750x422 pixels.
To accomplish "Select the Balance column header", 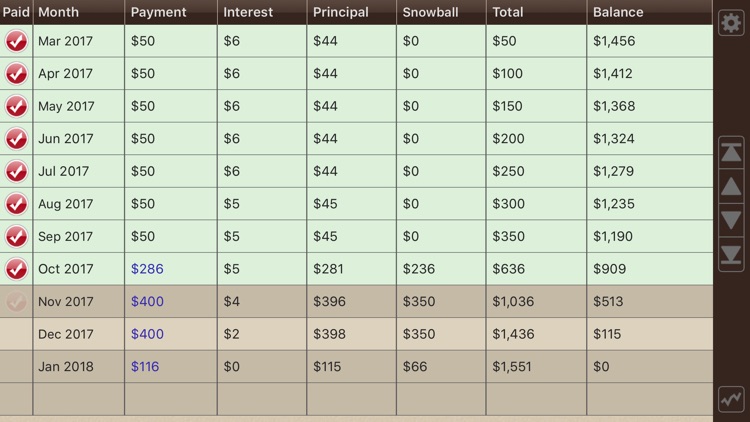I will click(x=618, y=12).
